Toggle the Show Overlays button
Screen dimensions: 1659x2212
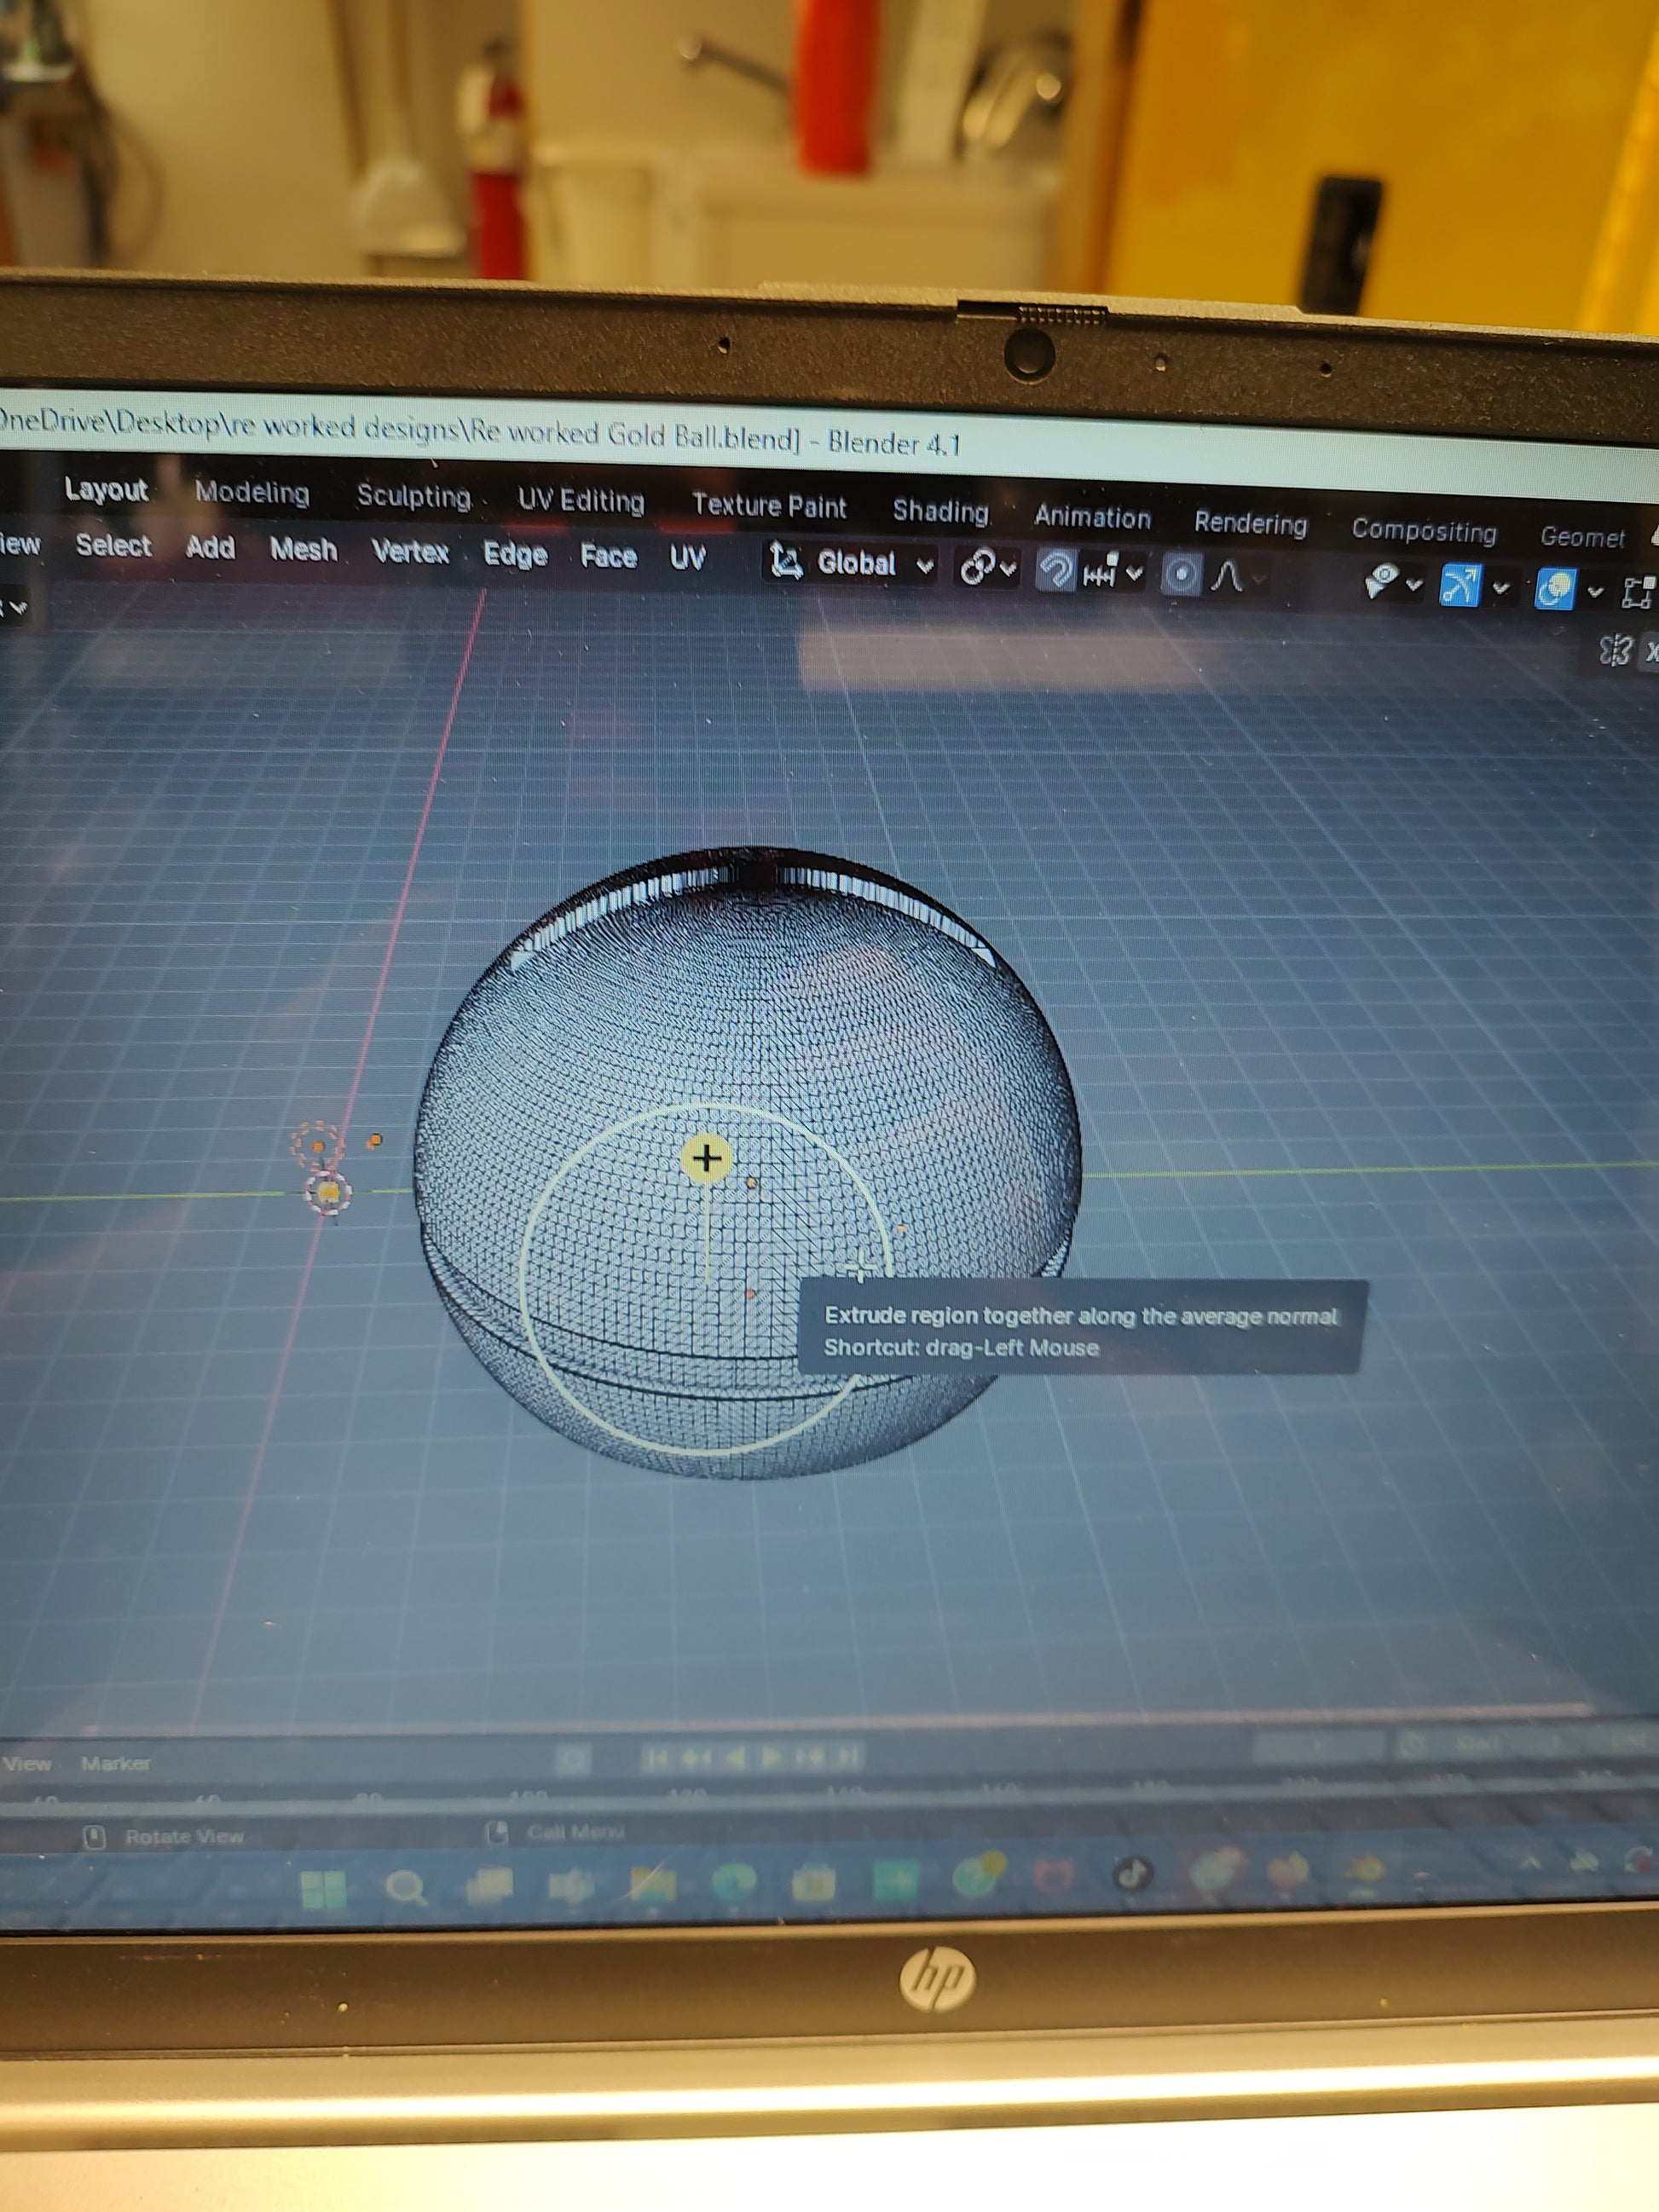1555,588
